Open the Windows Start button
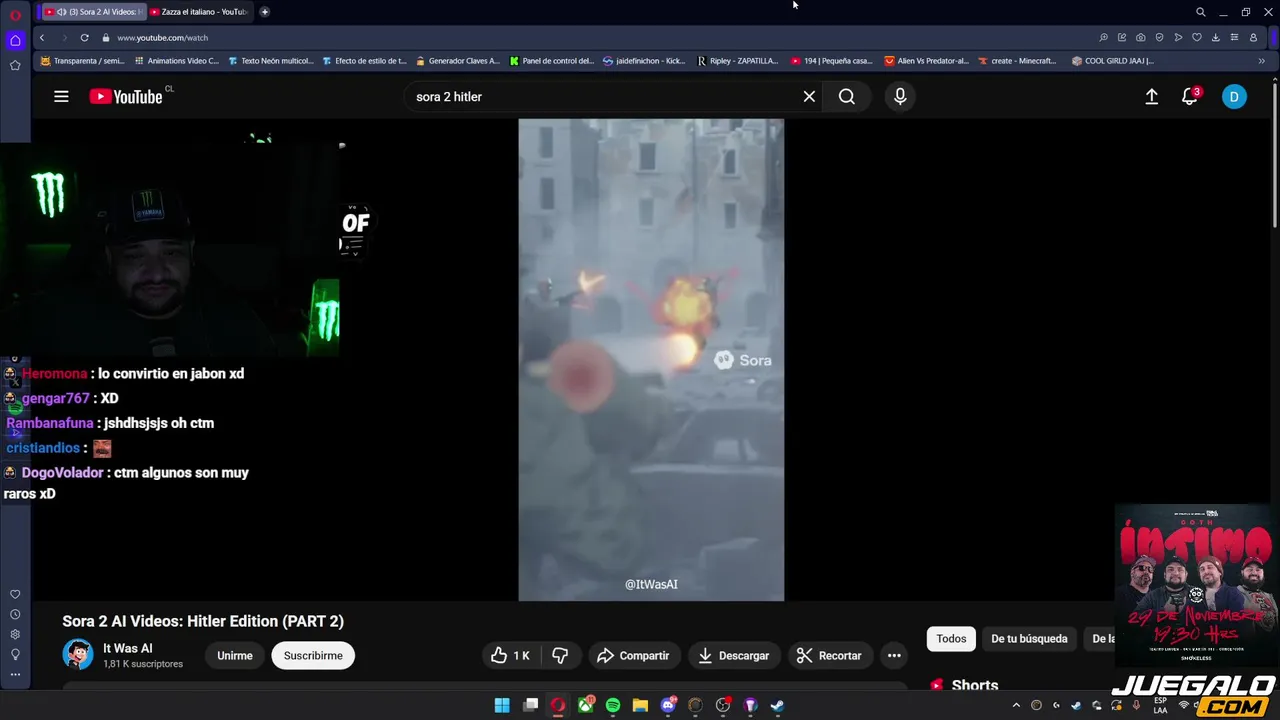1280x720 pixels. coord(502,705)
